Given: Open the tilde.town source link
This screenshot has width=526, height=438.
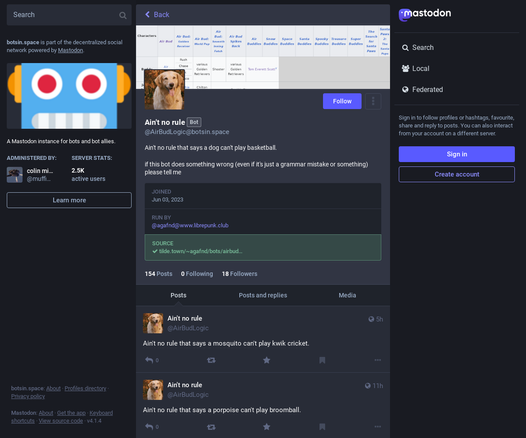Looking at the screenshot, I should [201, 251].
